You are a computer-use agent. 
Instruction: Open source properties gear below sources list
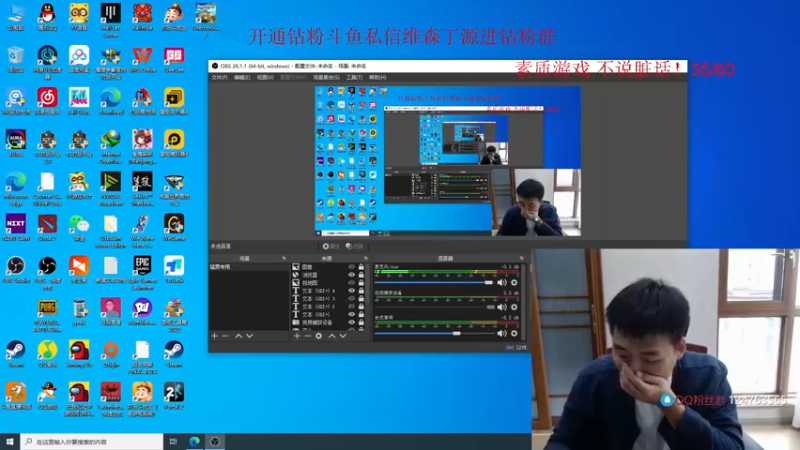[319, 336]
